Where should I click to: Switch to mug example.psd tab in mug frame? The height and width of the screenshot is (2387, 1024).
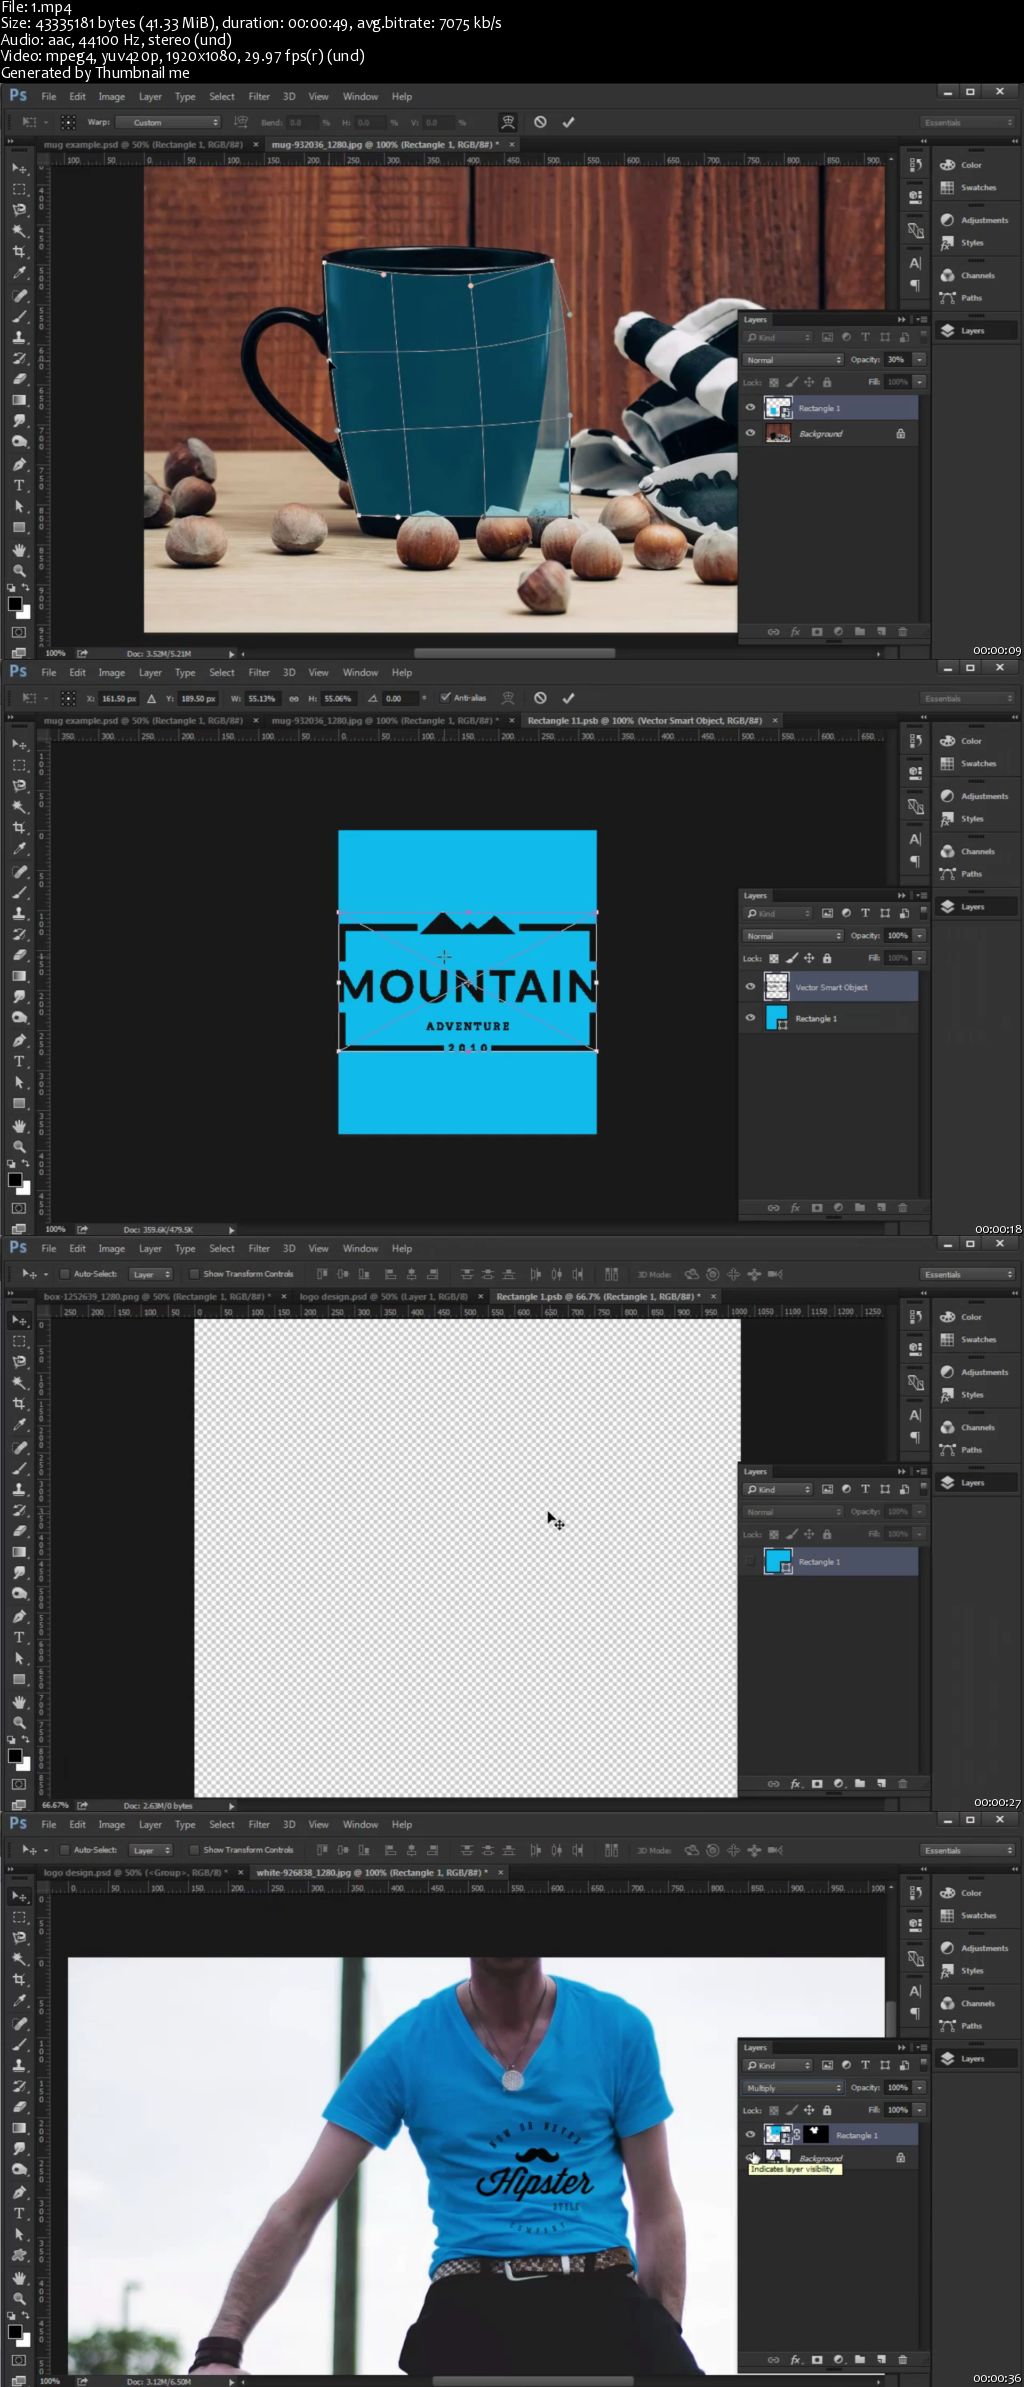point(142,145)
